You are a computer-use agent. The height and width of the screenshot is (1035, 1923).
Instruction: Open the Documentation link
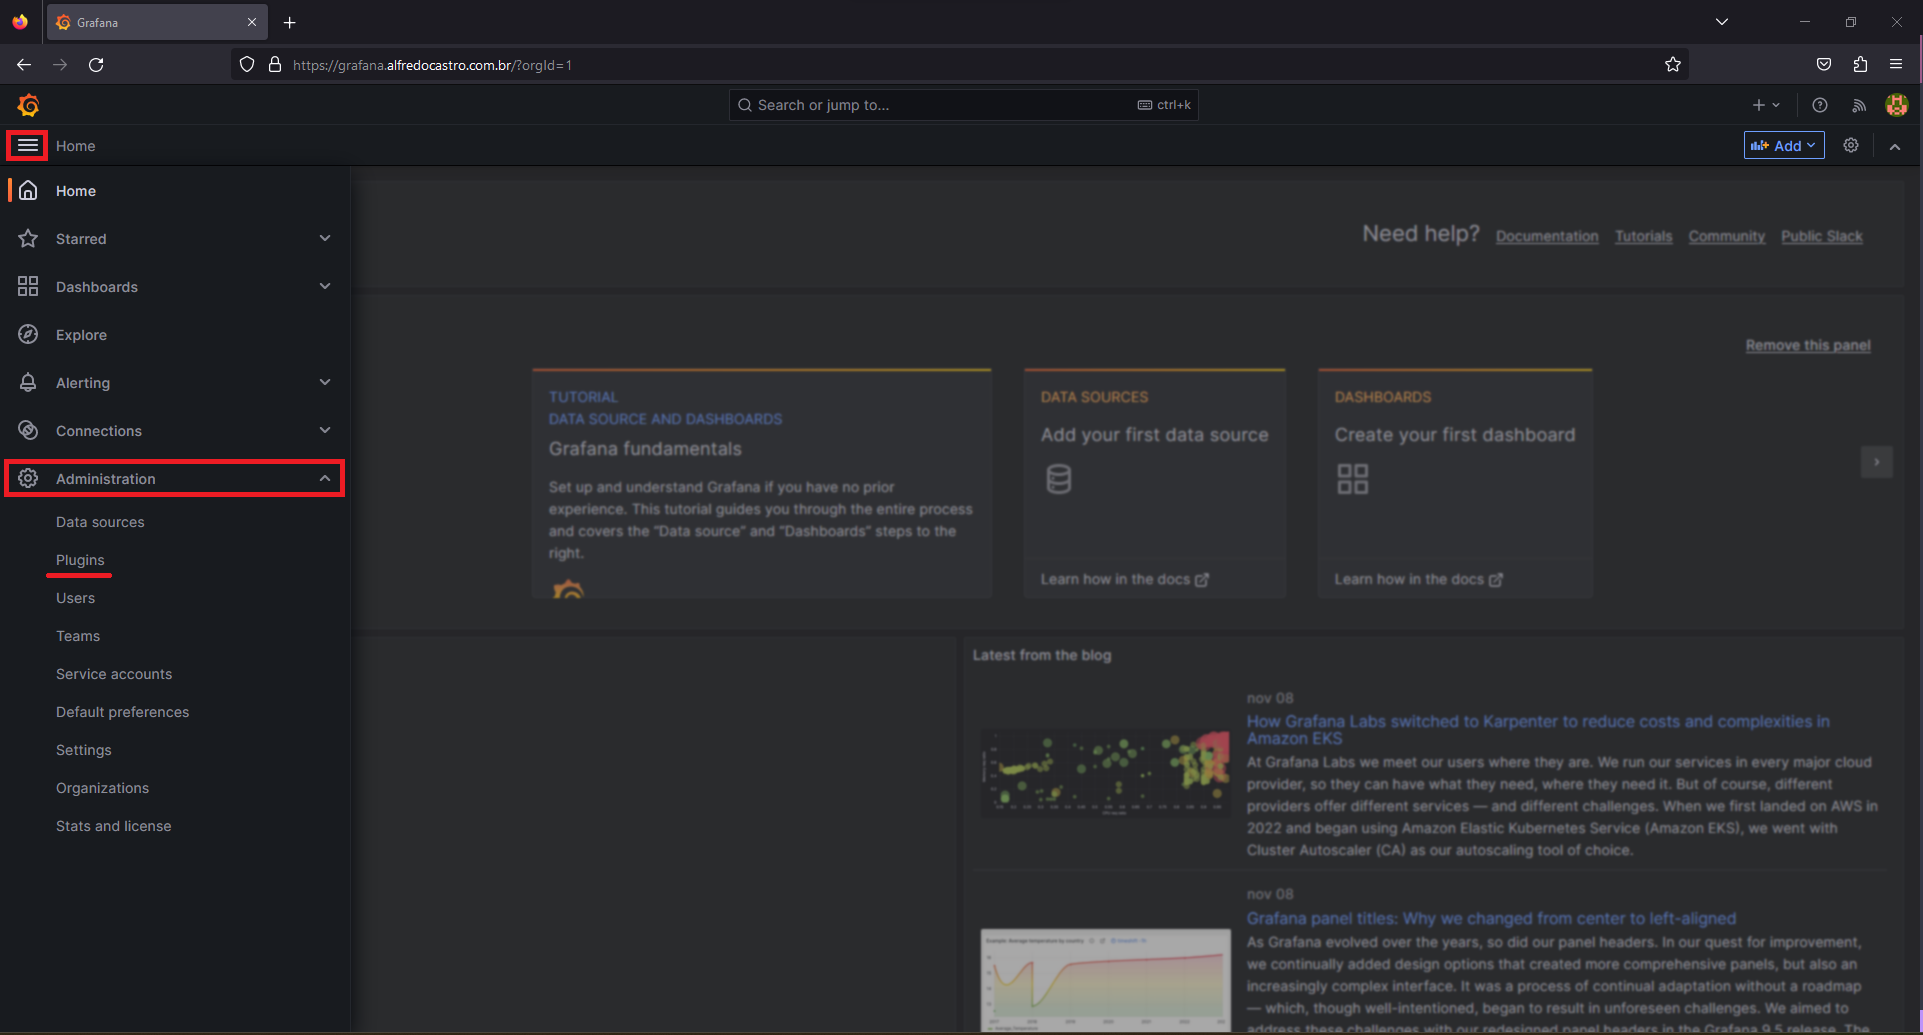pos(1547,236)
